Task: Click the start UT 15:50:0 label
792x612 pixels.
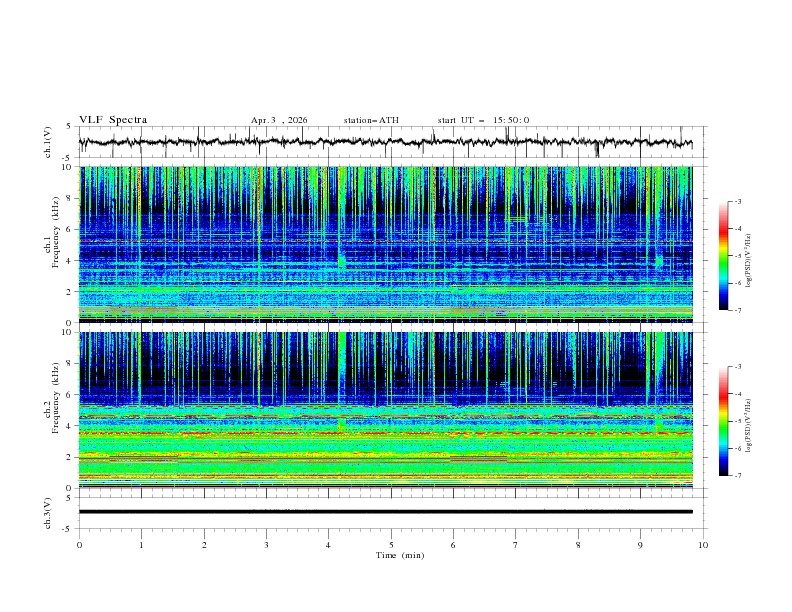Action: click(x=483, y=120)
